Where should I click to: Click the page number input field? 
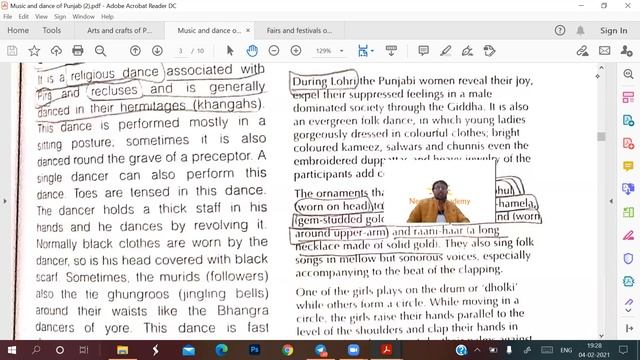pos(180,51)
